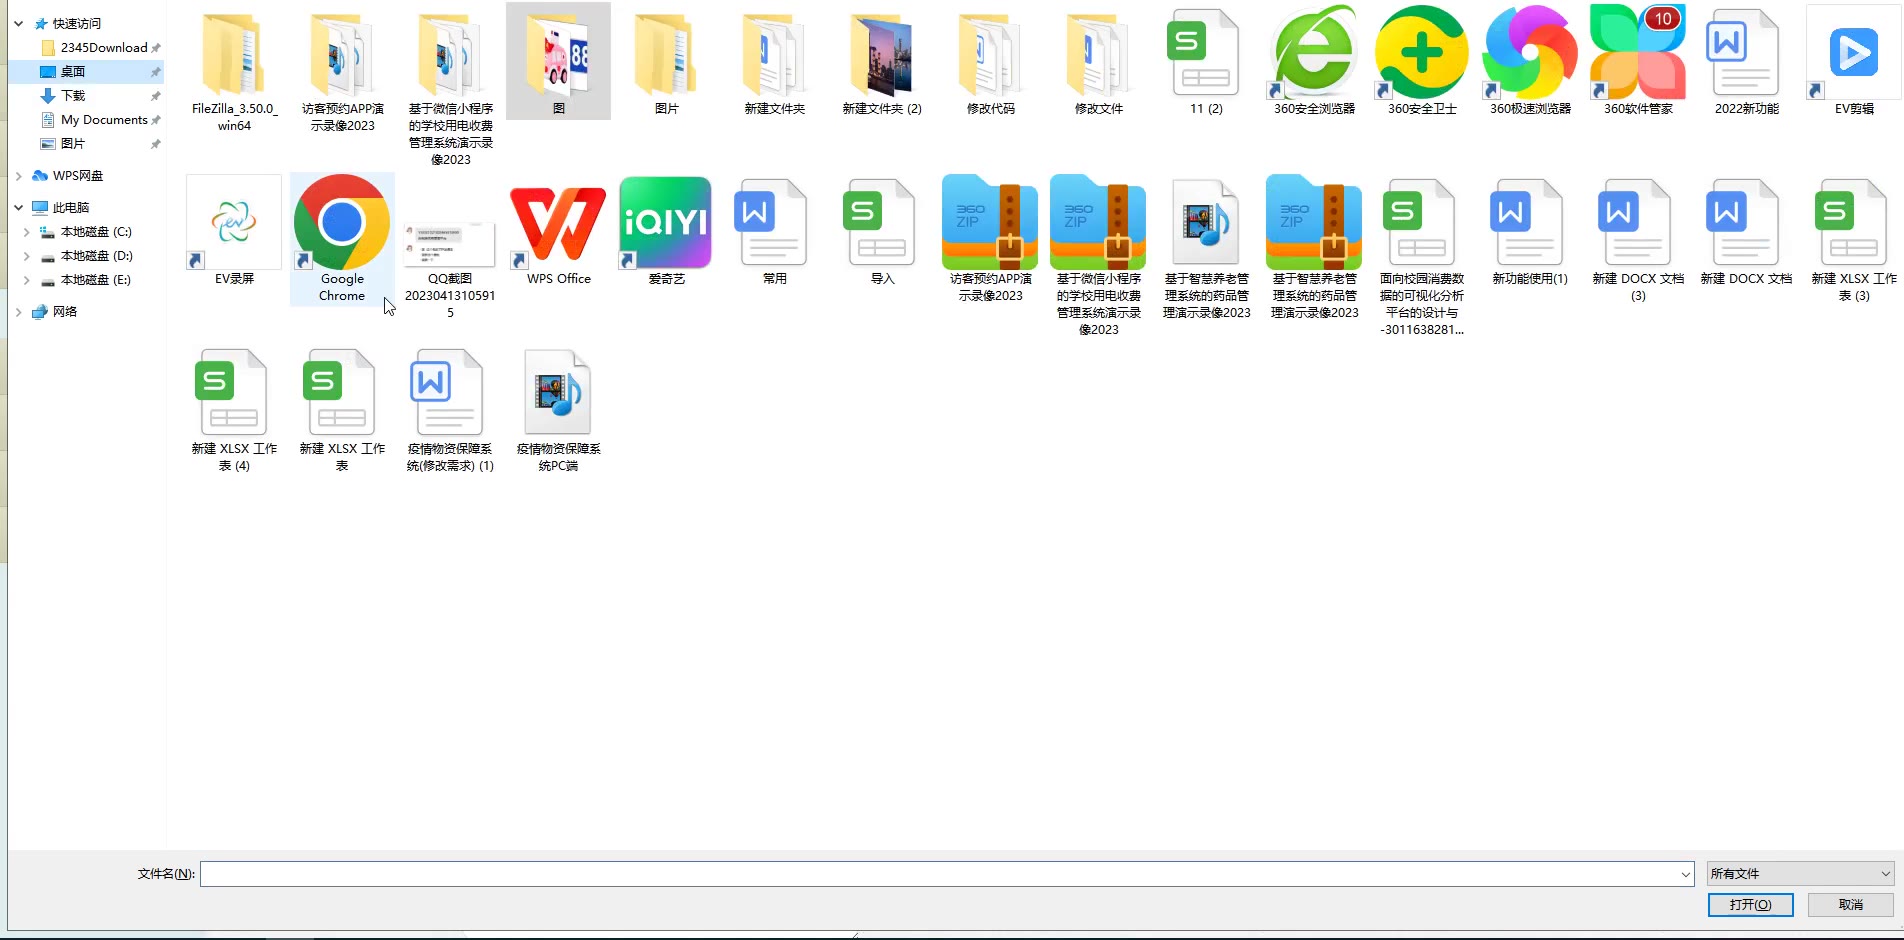Select 基于智慧养老管理系统 zip archive

[x=1314, y=248]
